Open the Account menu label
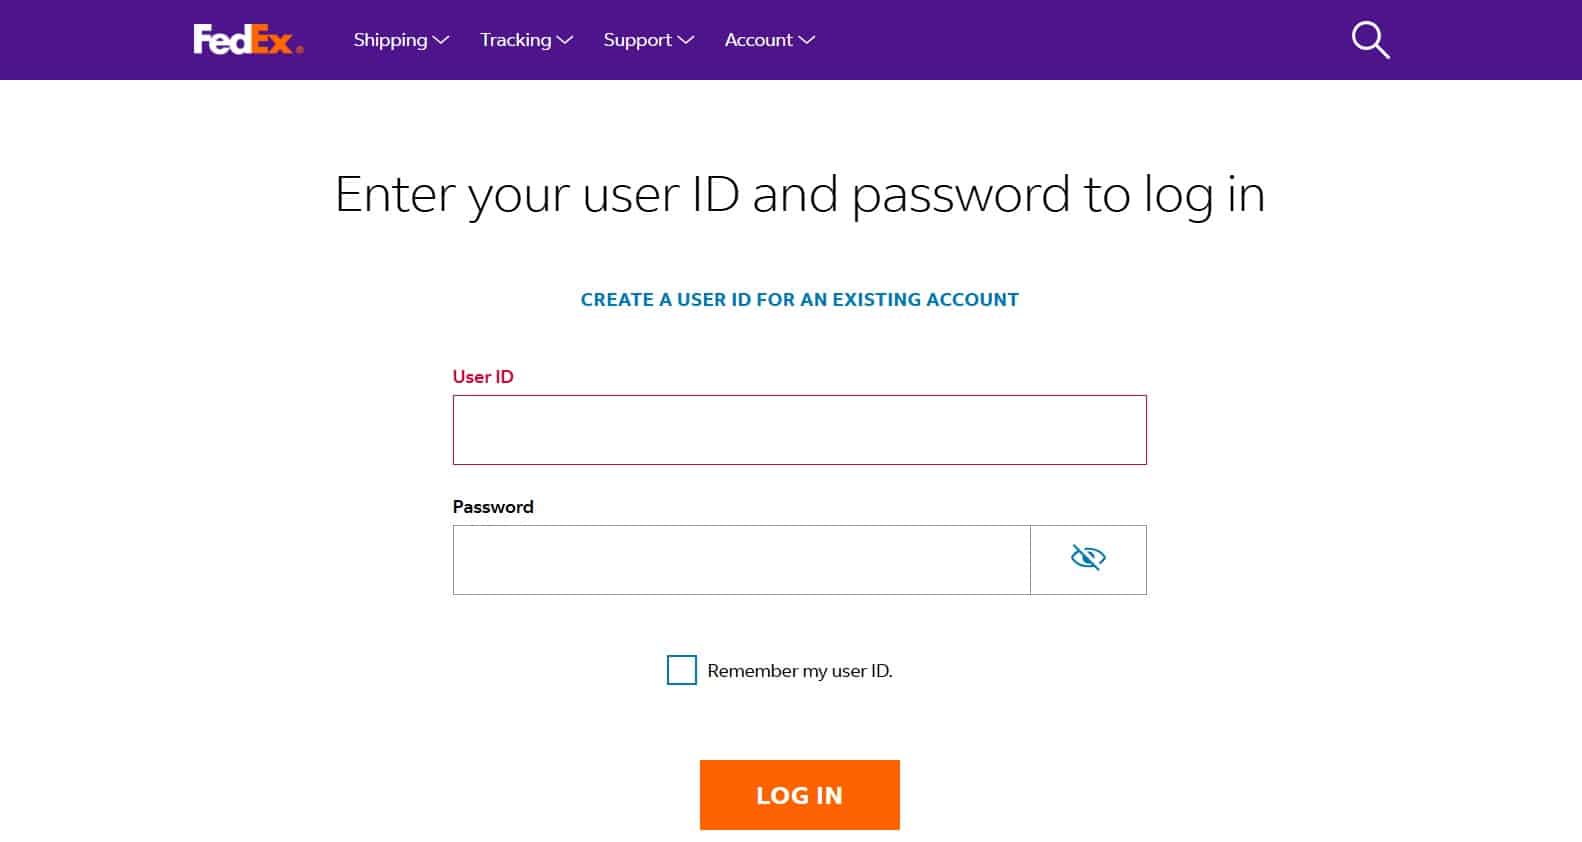 (x=758, y=40)
